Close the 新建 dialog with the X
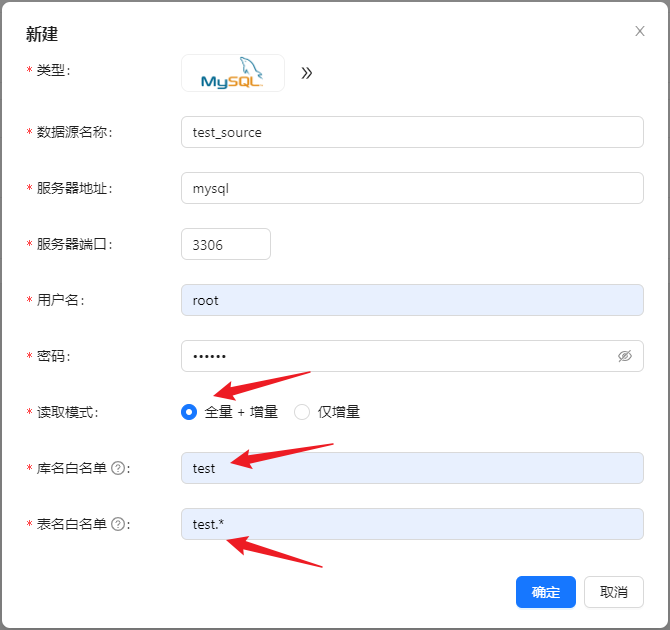 pyautogui.click(x=640, y=31)
